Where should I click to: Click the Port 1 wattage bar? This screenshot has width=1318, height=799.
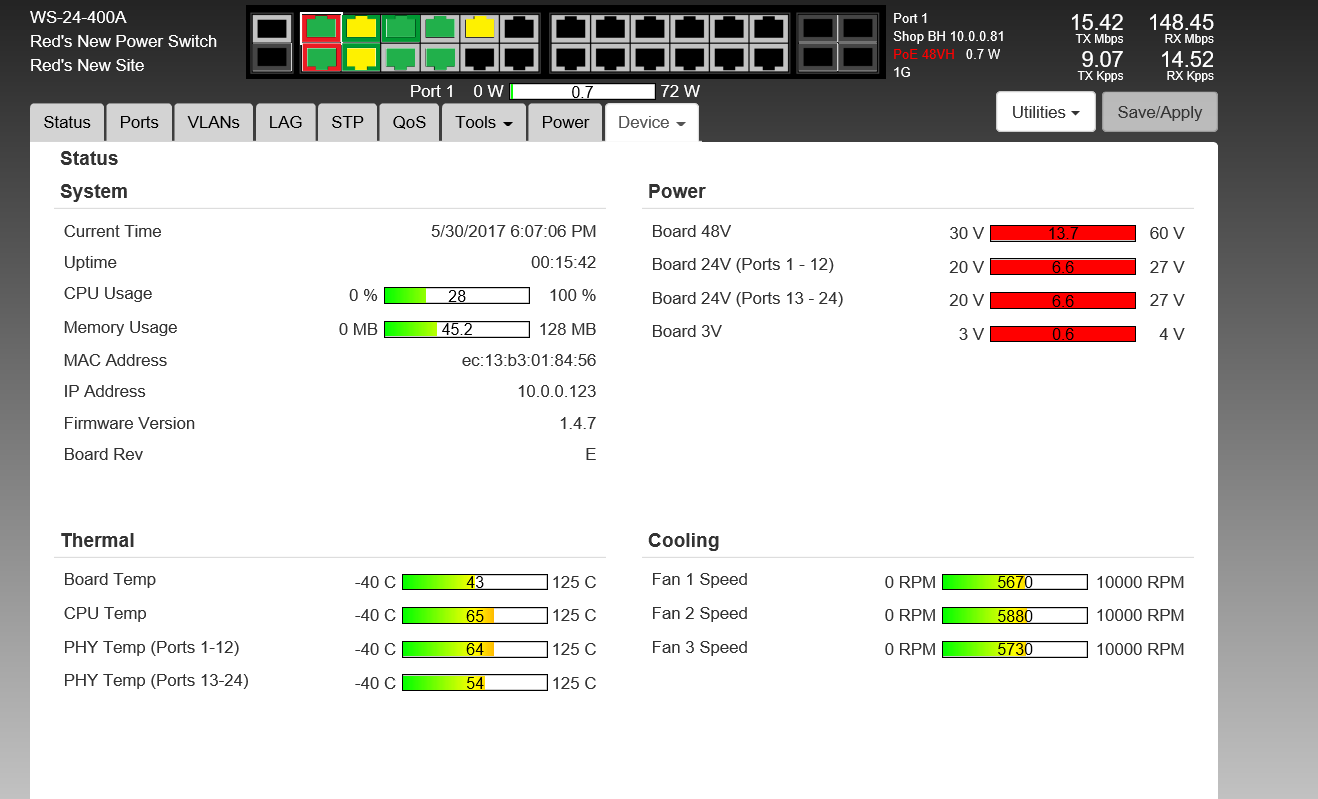pos(582,92)
